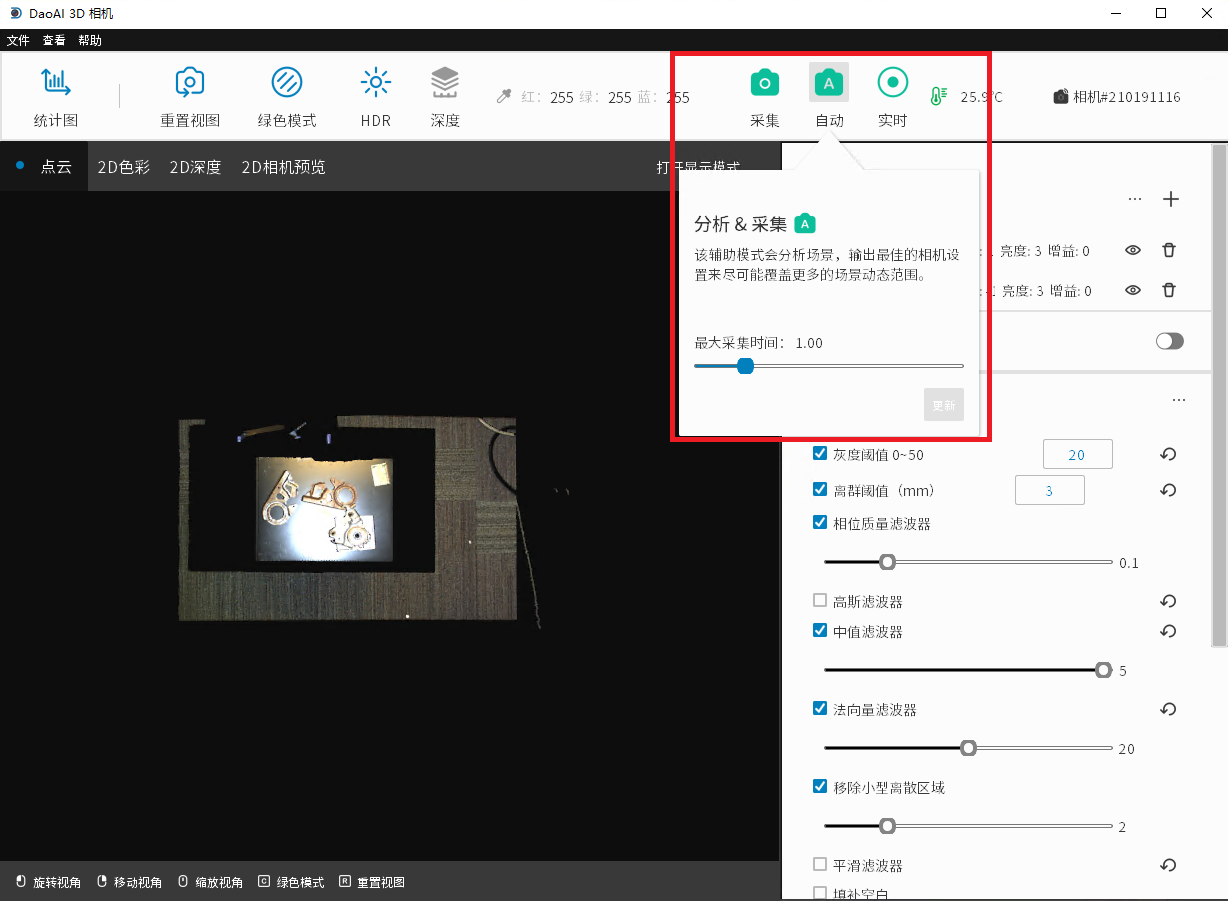The height and width of the screenshot is (901, 1228).
Task: Uncheck the 中值滤波器 checkbox
Action: coord(820,631)
